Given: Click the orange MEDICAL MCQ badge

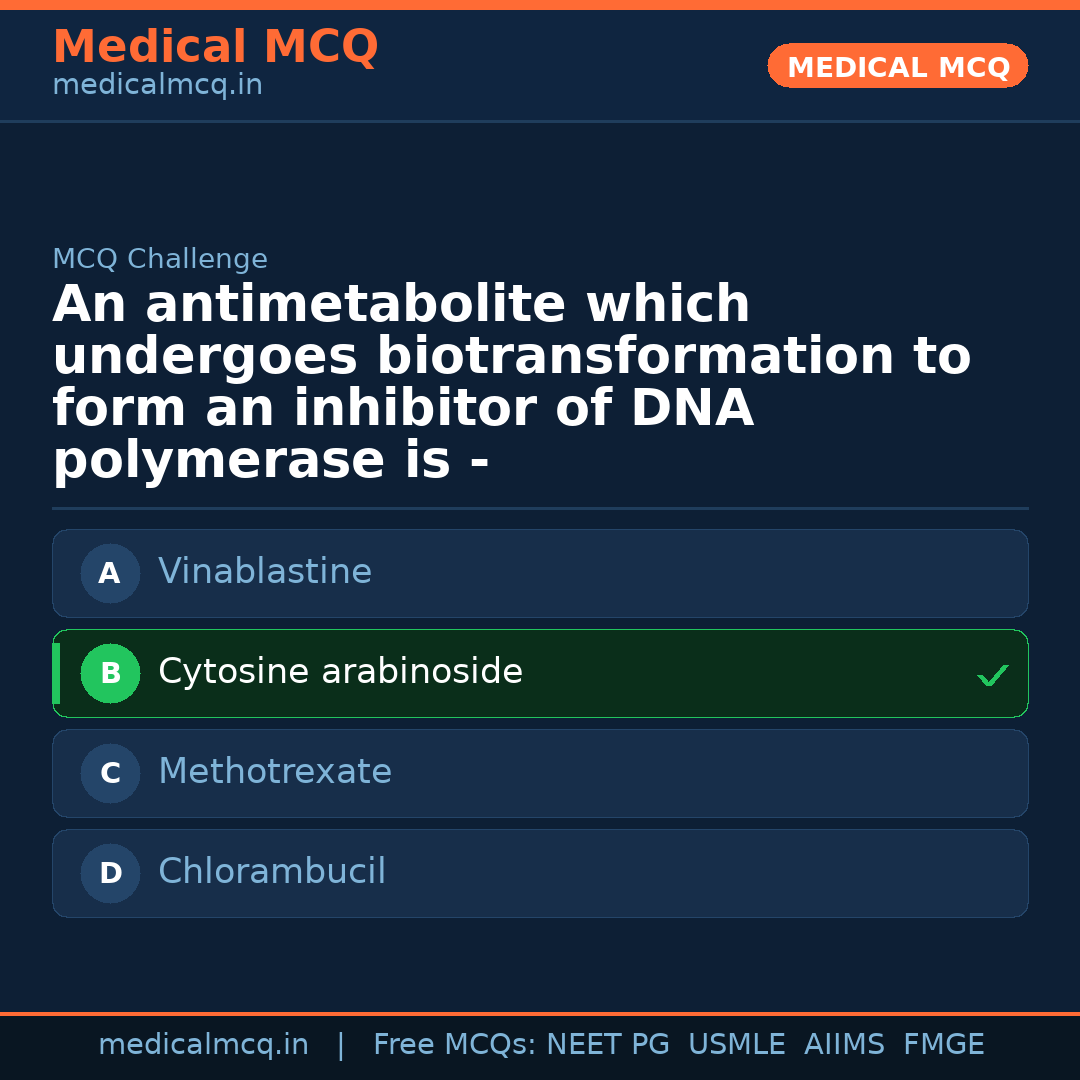Looking at the screenshot, I should click(898, 66).
